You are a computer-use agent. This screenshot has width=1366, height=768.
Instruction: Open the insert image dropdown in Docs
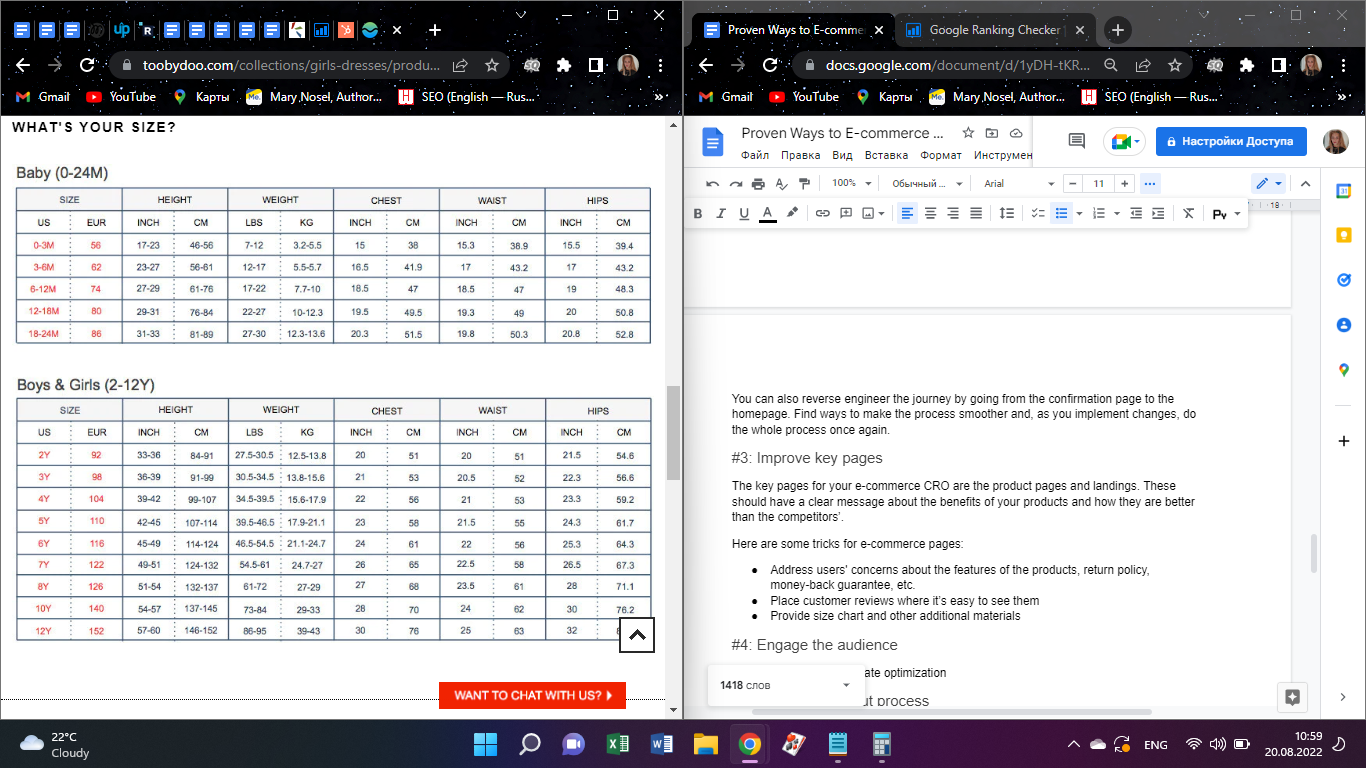(874, 213)
